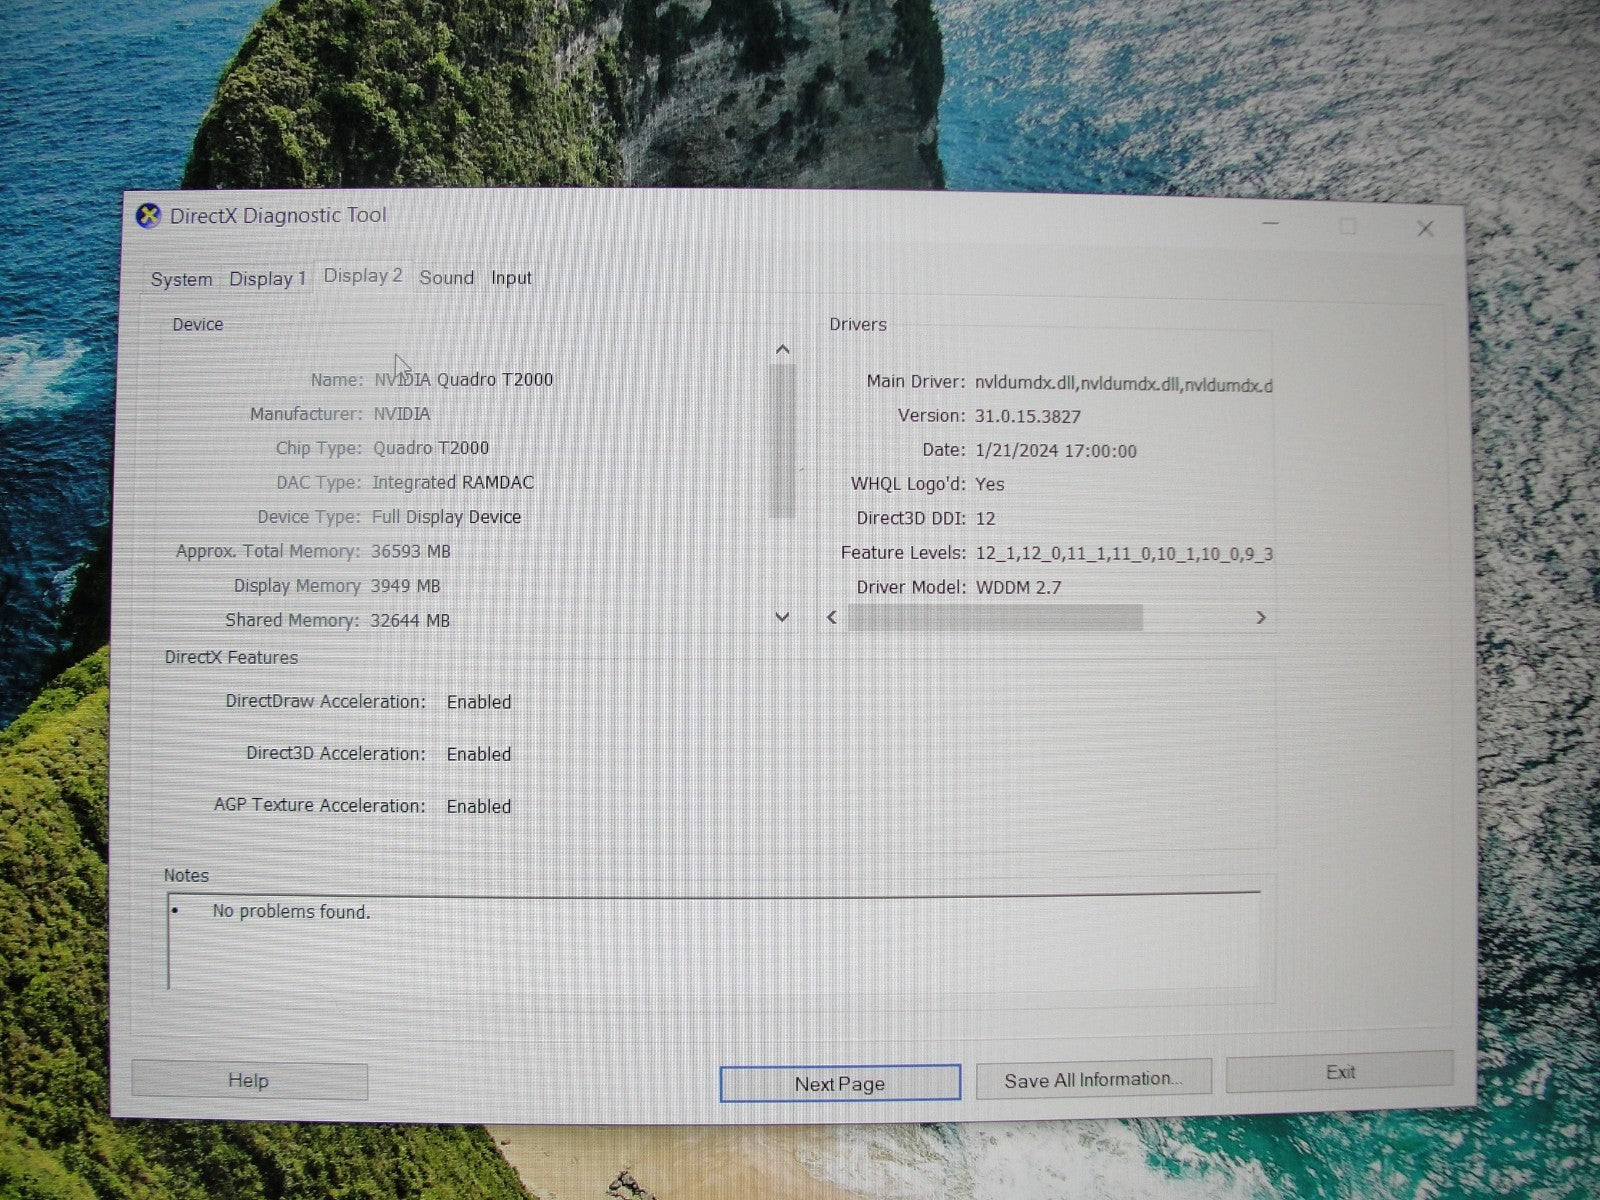This screenshot has height=1200, width=1600.
Task: Click the Drivers panel scroll right arrow
Action: tap(1260, 618)
